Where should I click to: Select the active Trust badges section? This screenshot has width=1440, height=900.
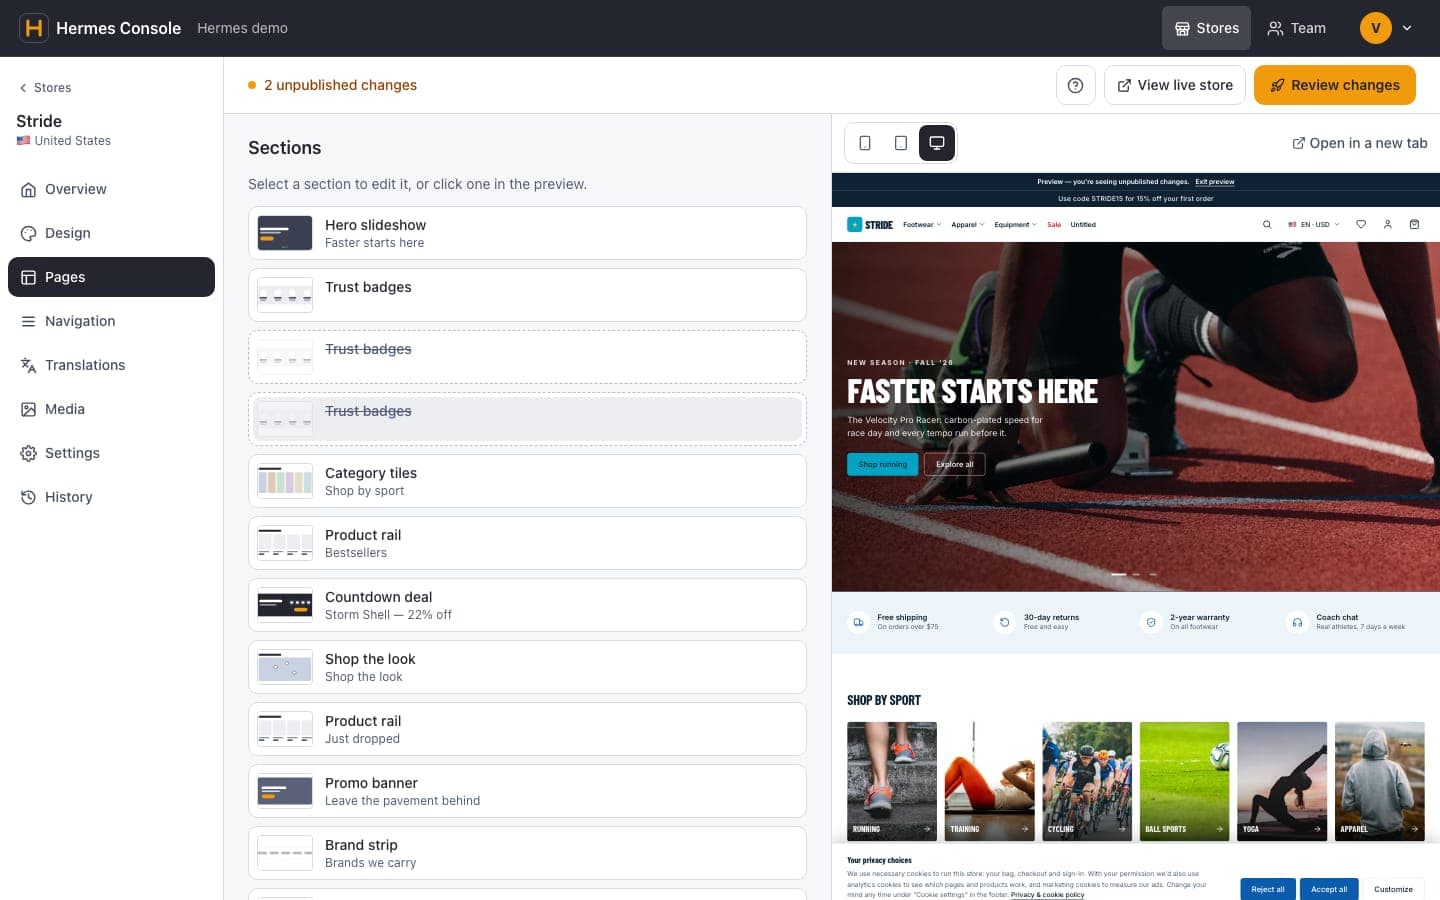coord(527,295)
